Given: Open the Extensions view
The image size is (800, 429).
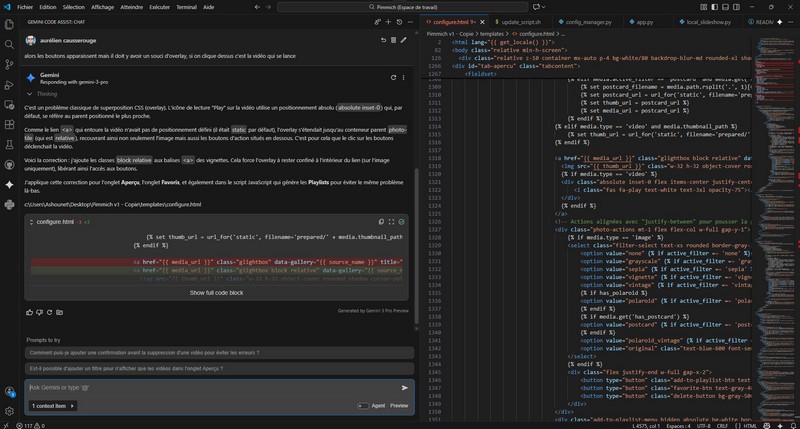Looking at the screenshot, I should tap(9, 124).
